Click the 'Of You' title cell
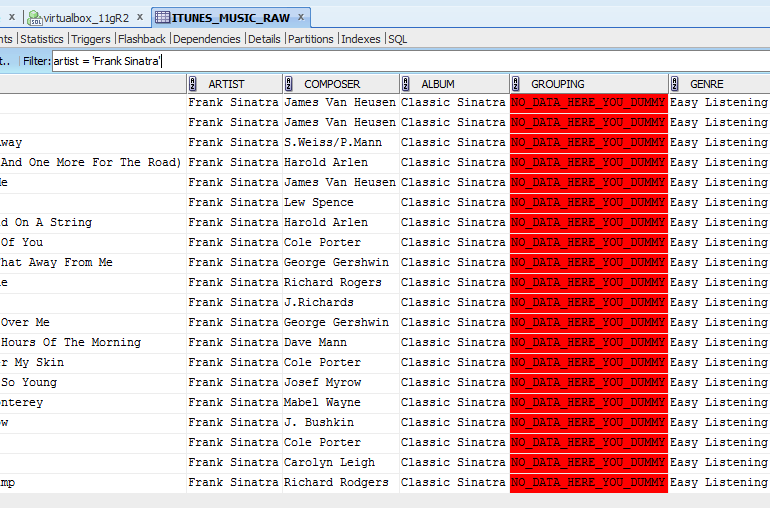The image size is (770, 508). [93, 243]
